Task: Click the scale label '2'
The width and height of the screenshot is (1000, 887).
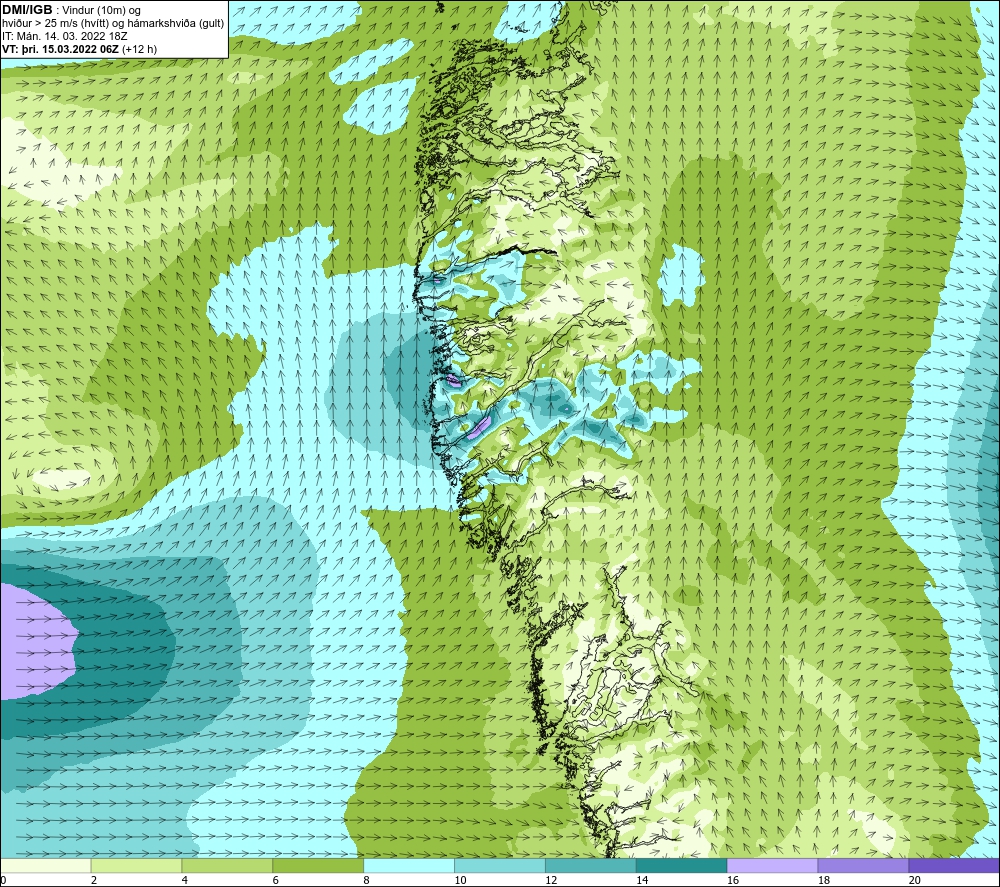Action: tap(94, 880)
